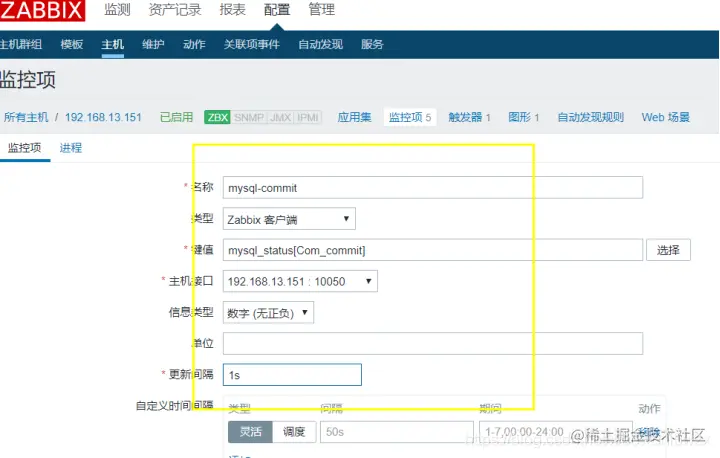Select the 主机 submenu item
The image size is (720, 458).
tap(112, 45)
